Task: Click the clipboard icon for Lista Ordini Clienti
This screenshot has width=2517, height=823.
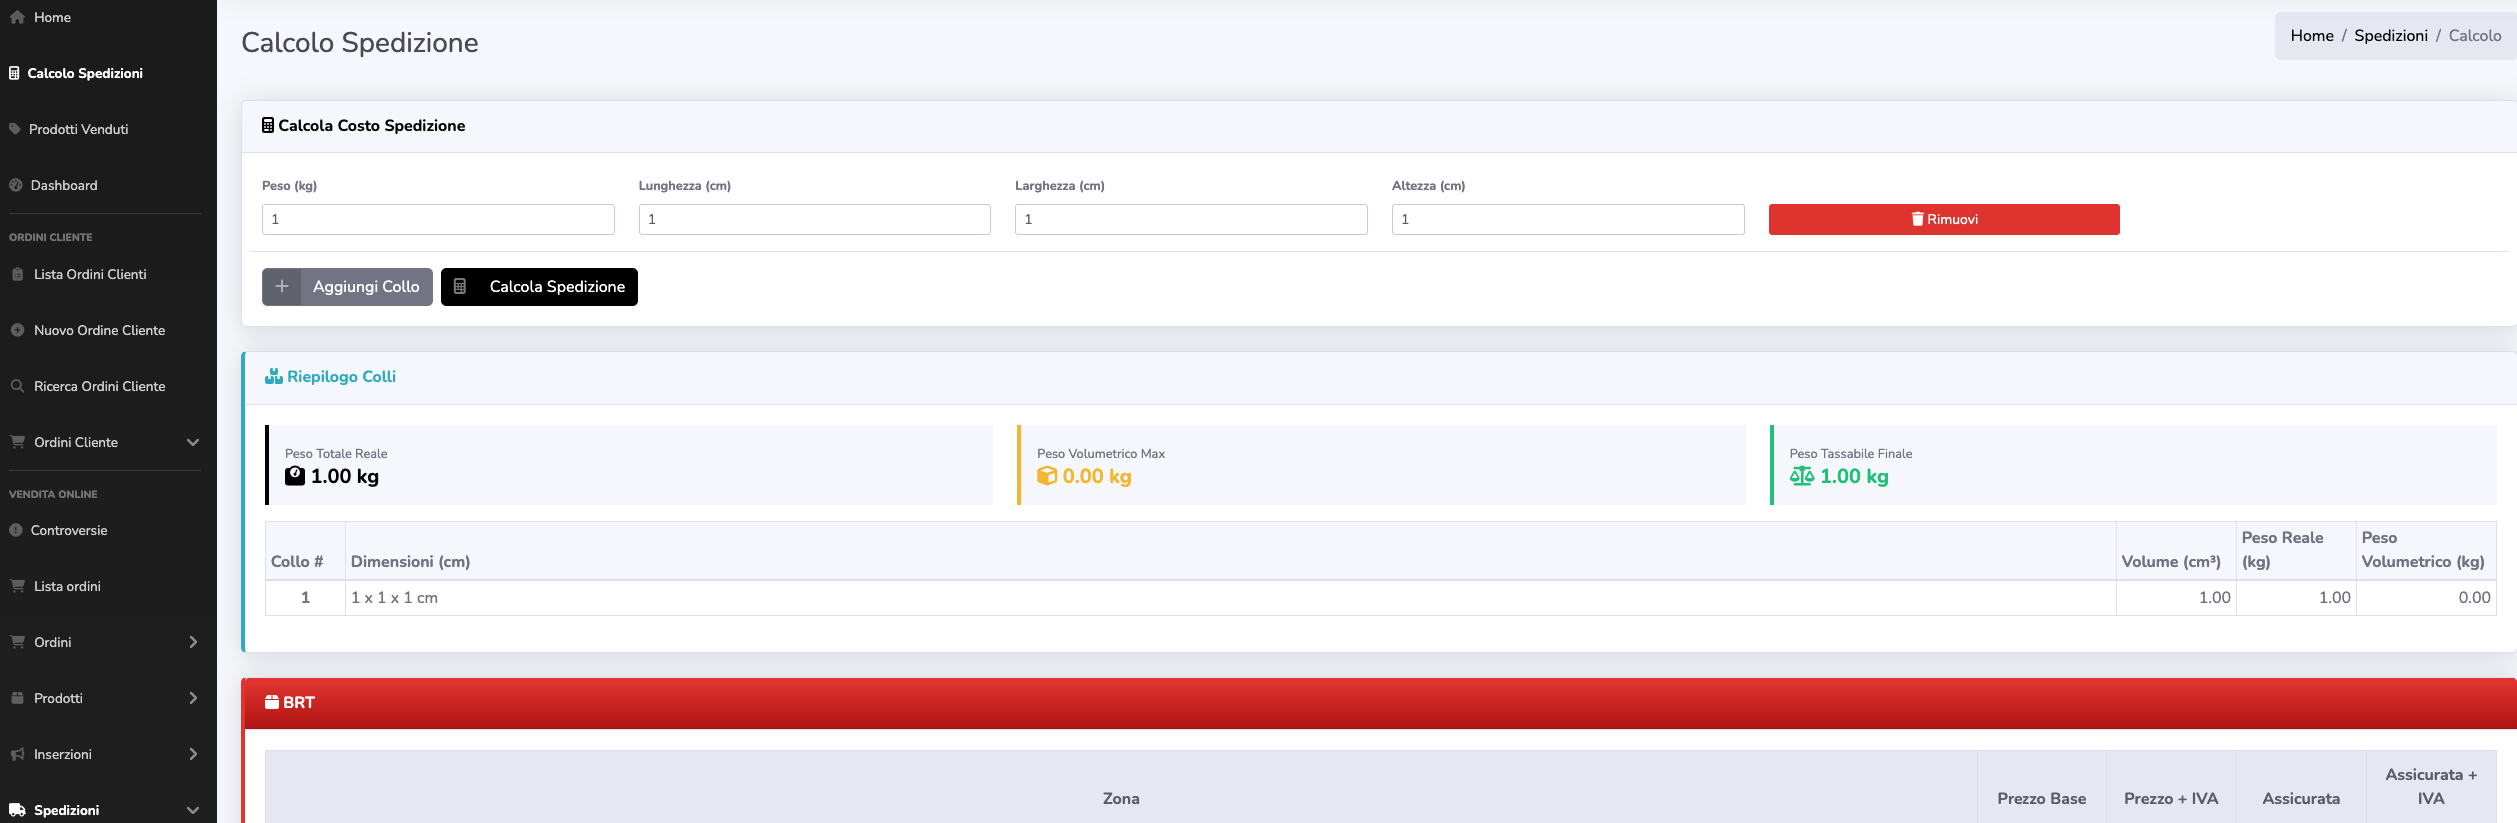Action: 17,274
